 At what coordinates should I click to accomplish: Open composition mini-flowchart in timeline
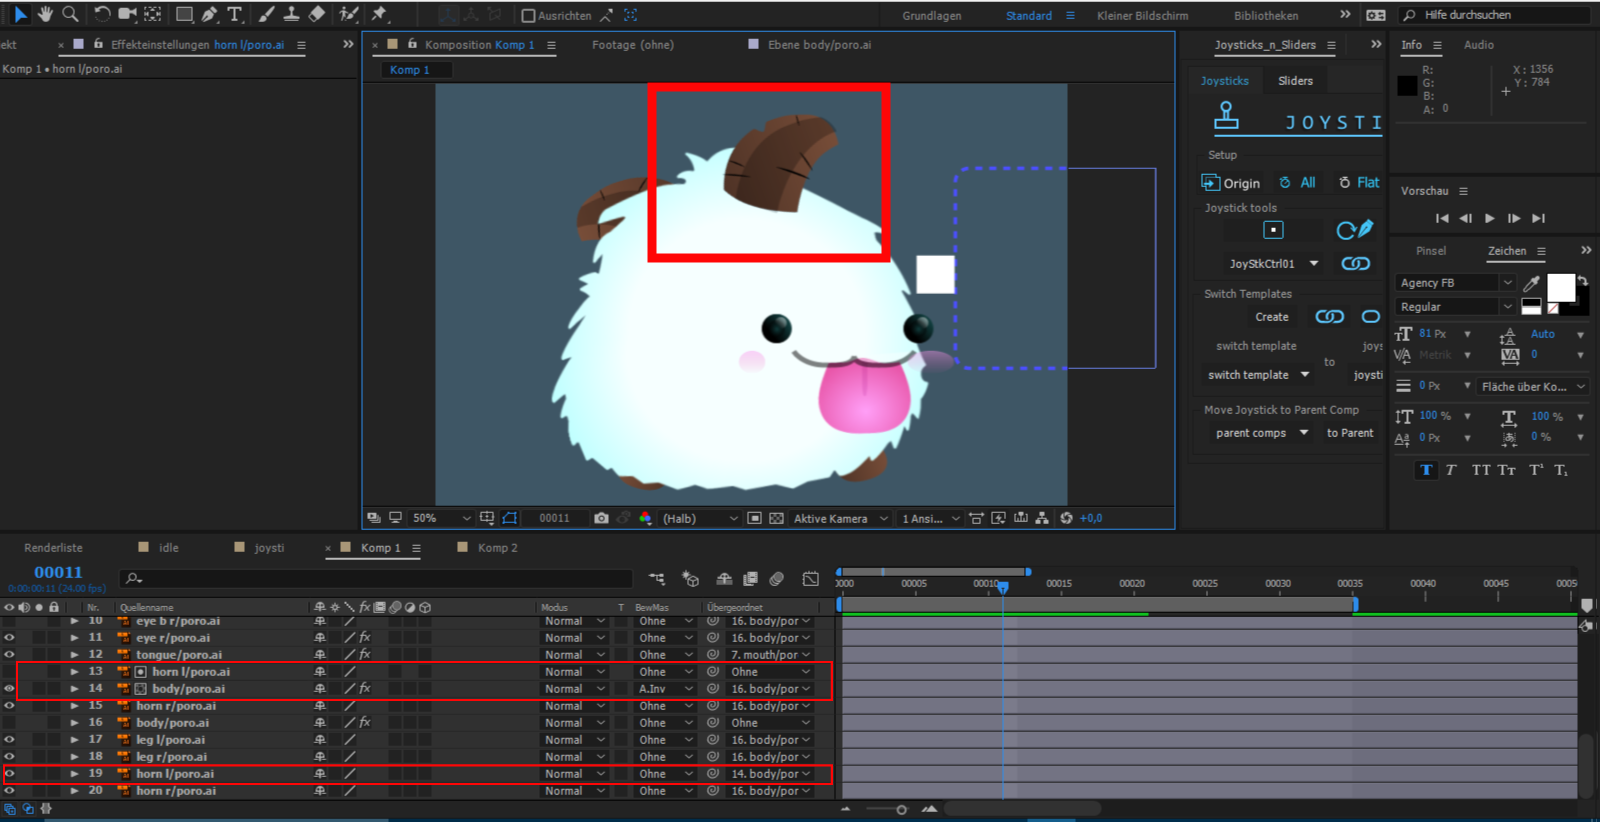pos(656,579)
